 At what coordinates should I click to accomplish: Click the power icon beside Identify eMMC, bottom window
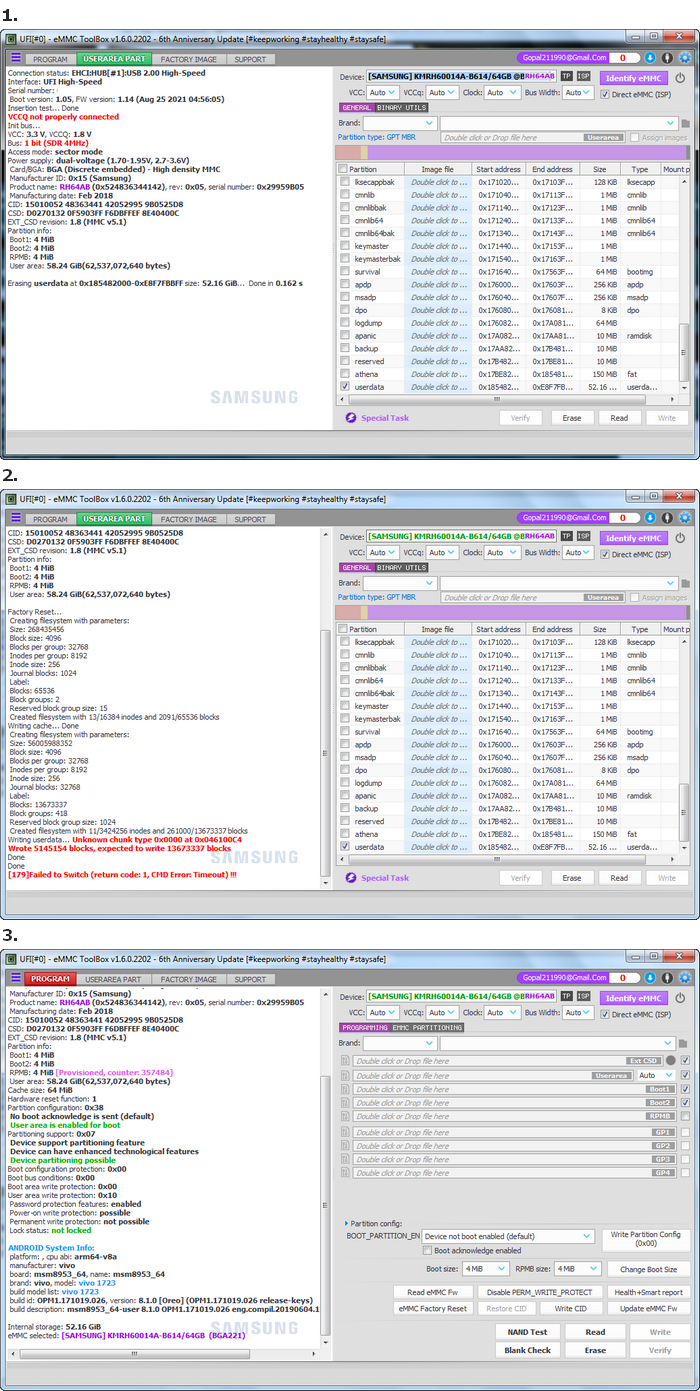(x=681, y=997)
